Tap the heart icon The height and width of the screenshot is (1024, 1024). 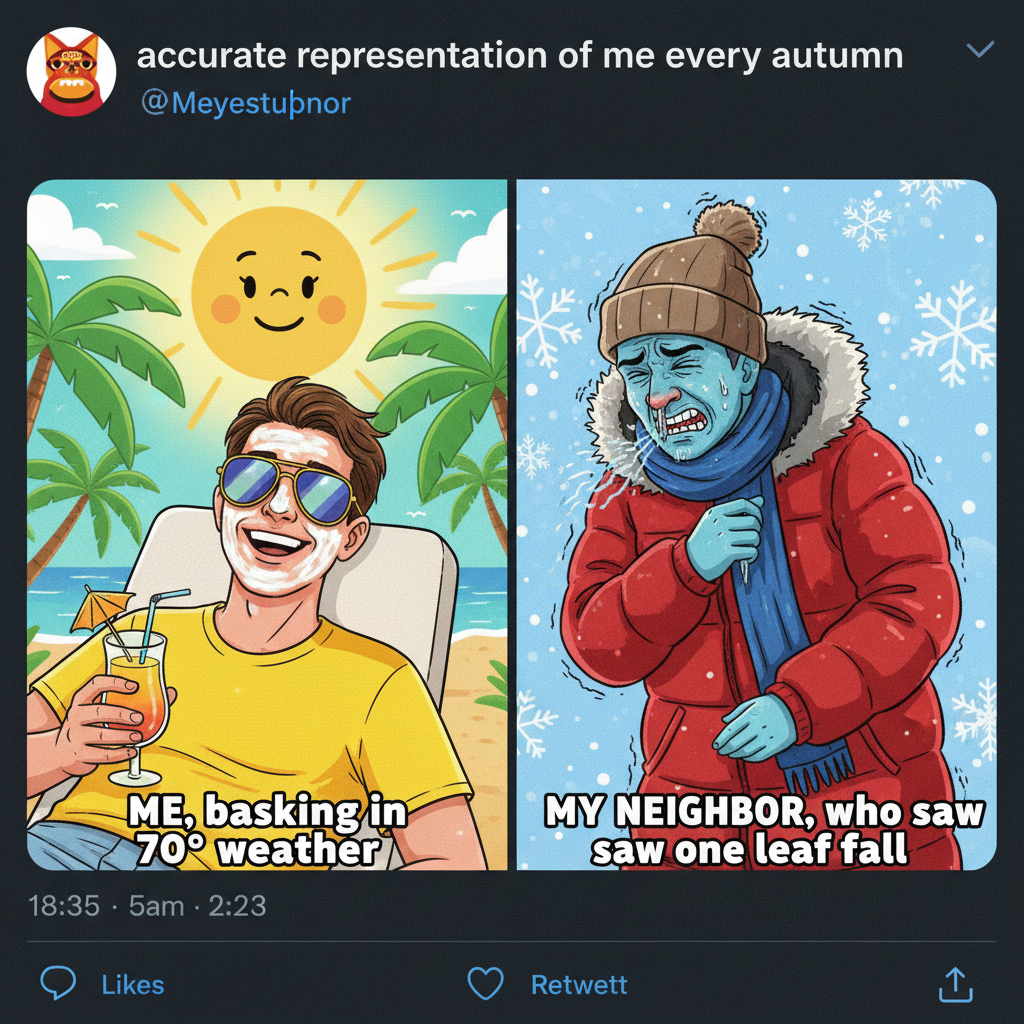tap(486, 984)
